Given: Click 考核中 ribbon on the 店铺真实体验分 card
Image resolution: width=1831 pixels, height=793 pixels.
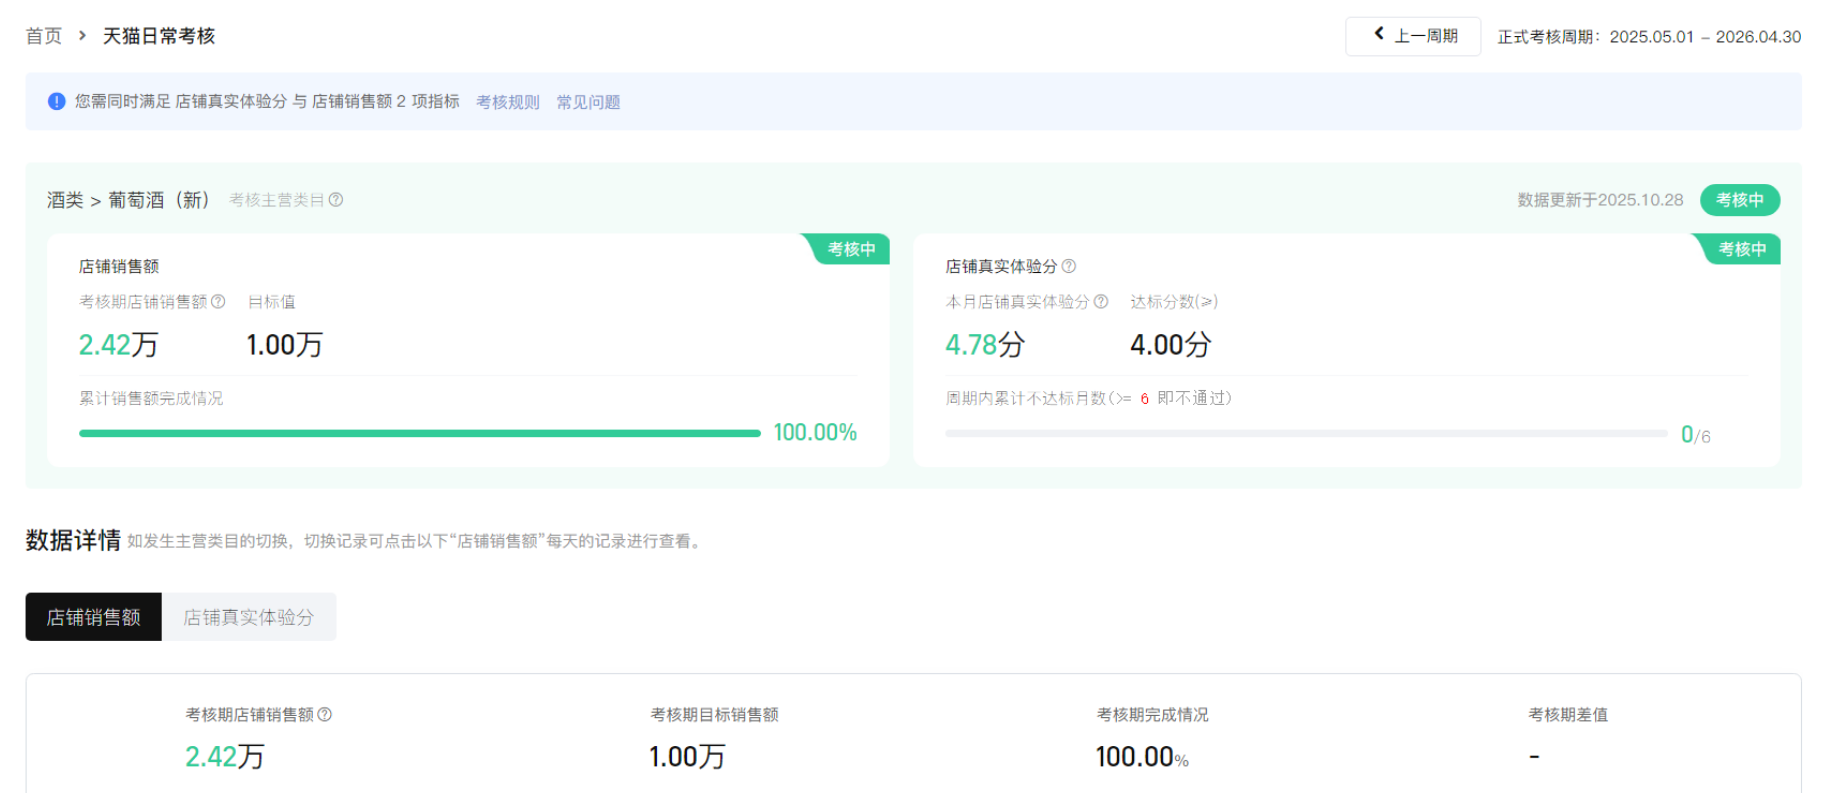Looking at the screenshot, I should coord(1741,249).
